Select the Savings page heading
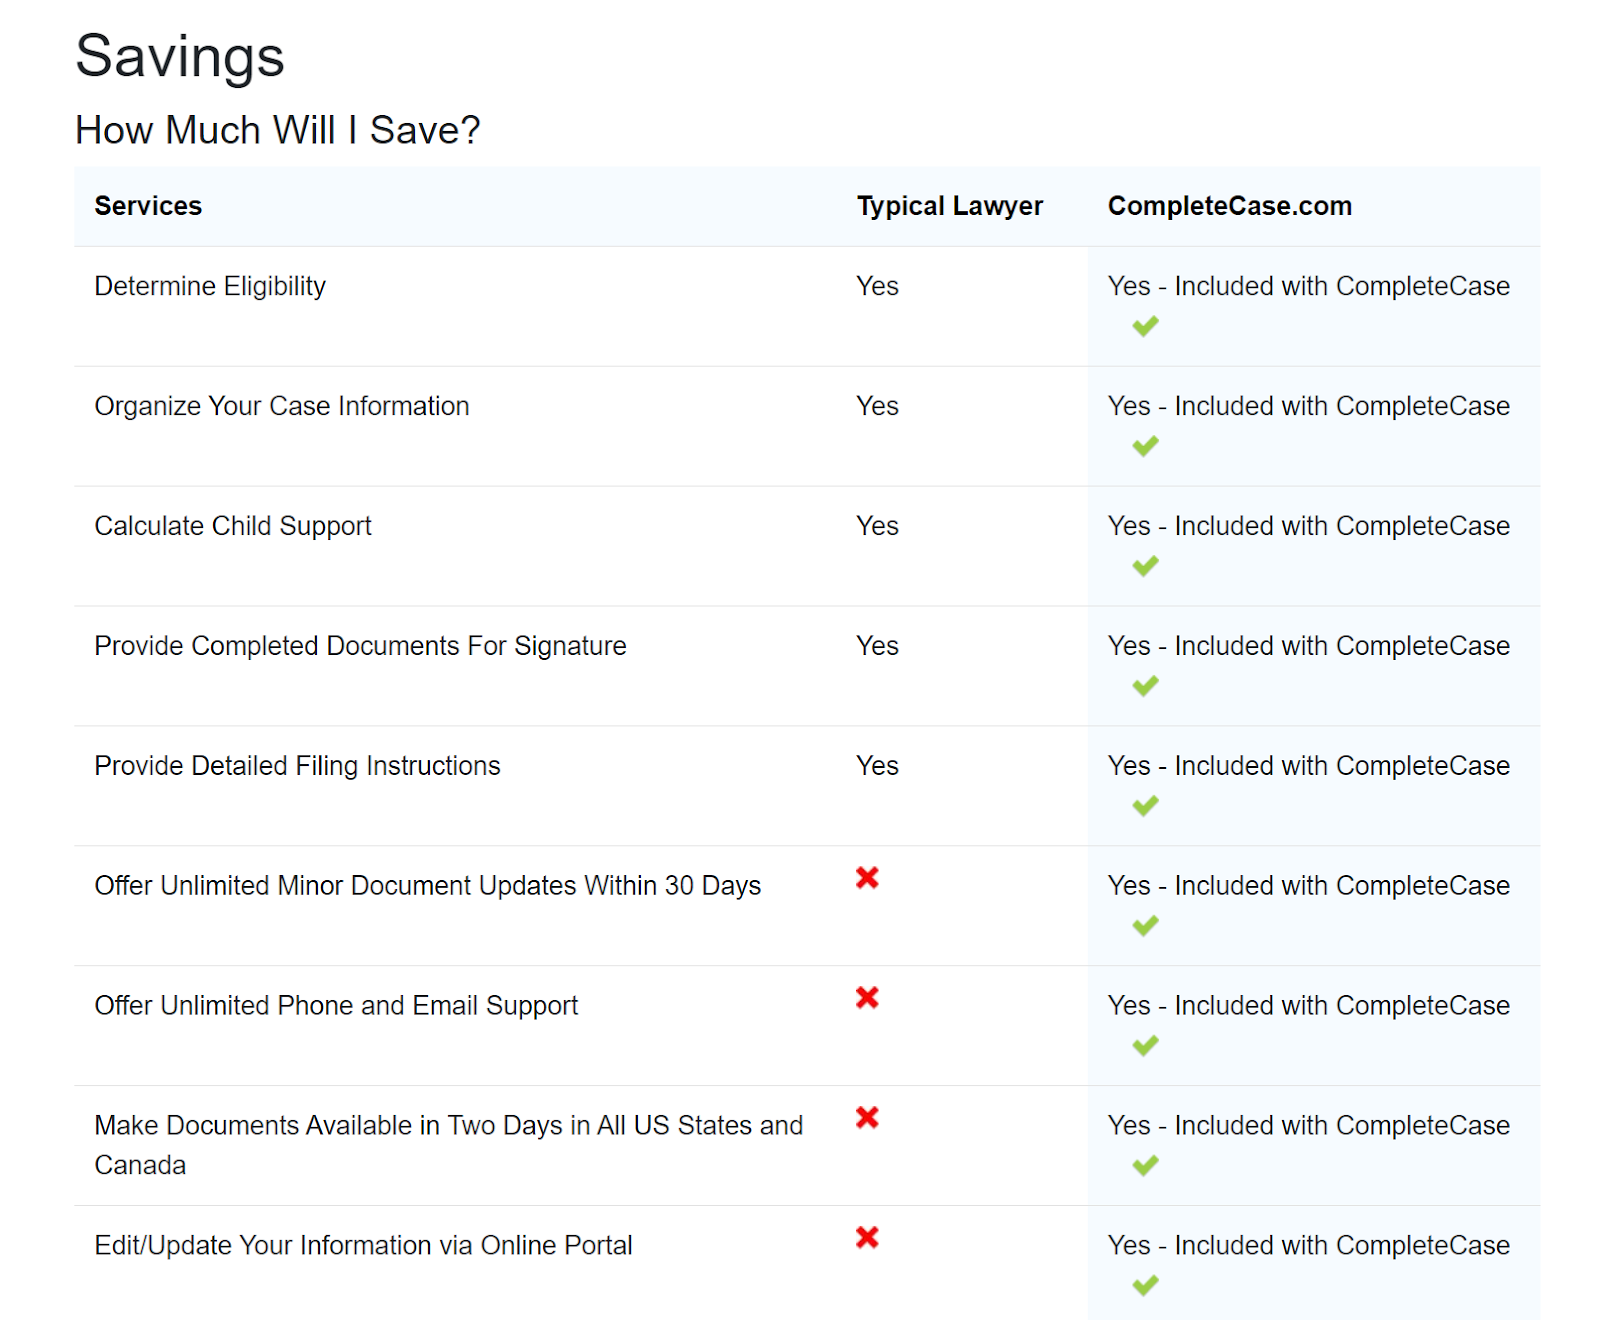The height and width of the screenshot is (1320, 1600). click(180, 56)
